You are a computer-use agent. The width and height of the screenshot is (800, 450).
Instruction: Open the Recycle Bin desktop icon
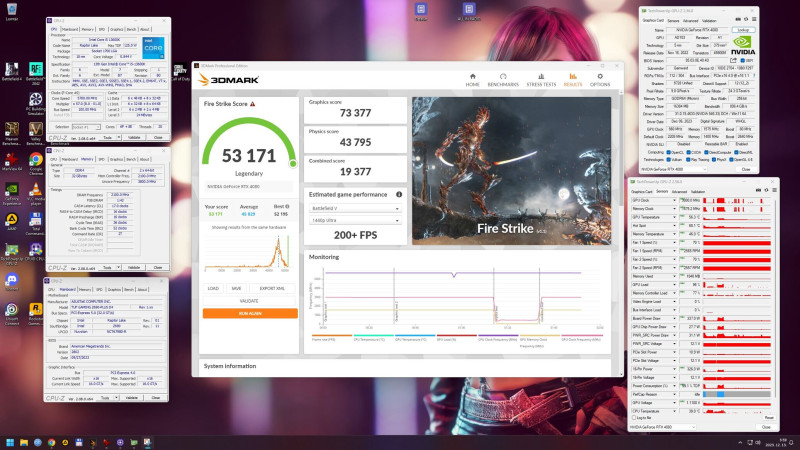pyautogui.click(x=11, y=12)
